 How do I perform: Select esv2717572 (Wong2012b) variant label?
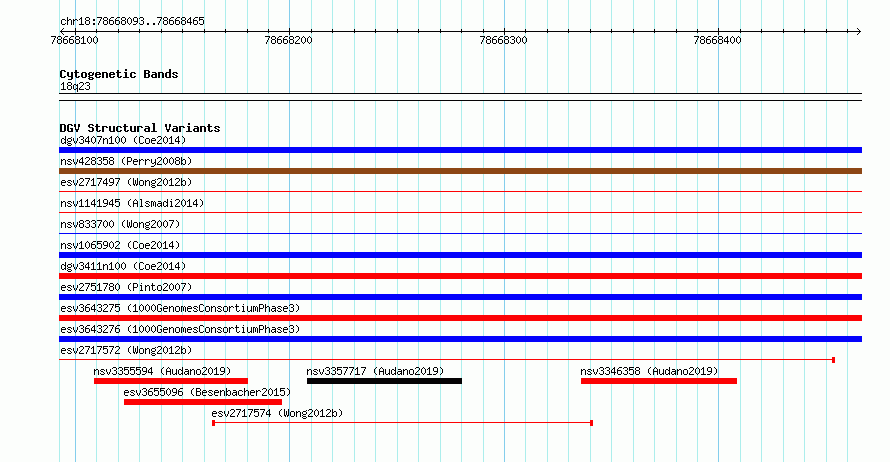tap(126, 350)
